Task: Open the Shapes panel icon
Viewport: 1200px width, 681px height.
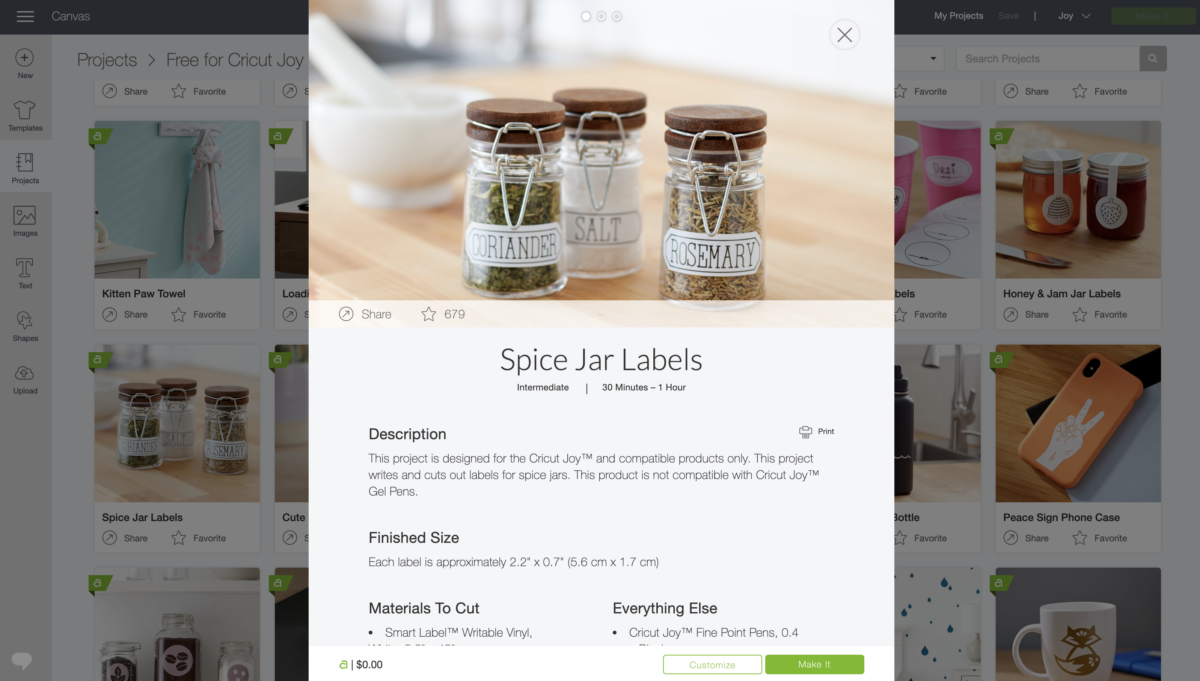Action: (x=25, y=320)
